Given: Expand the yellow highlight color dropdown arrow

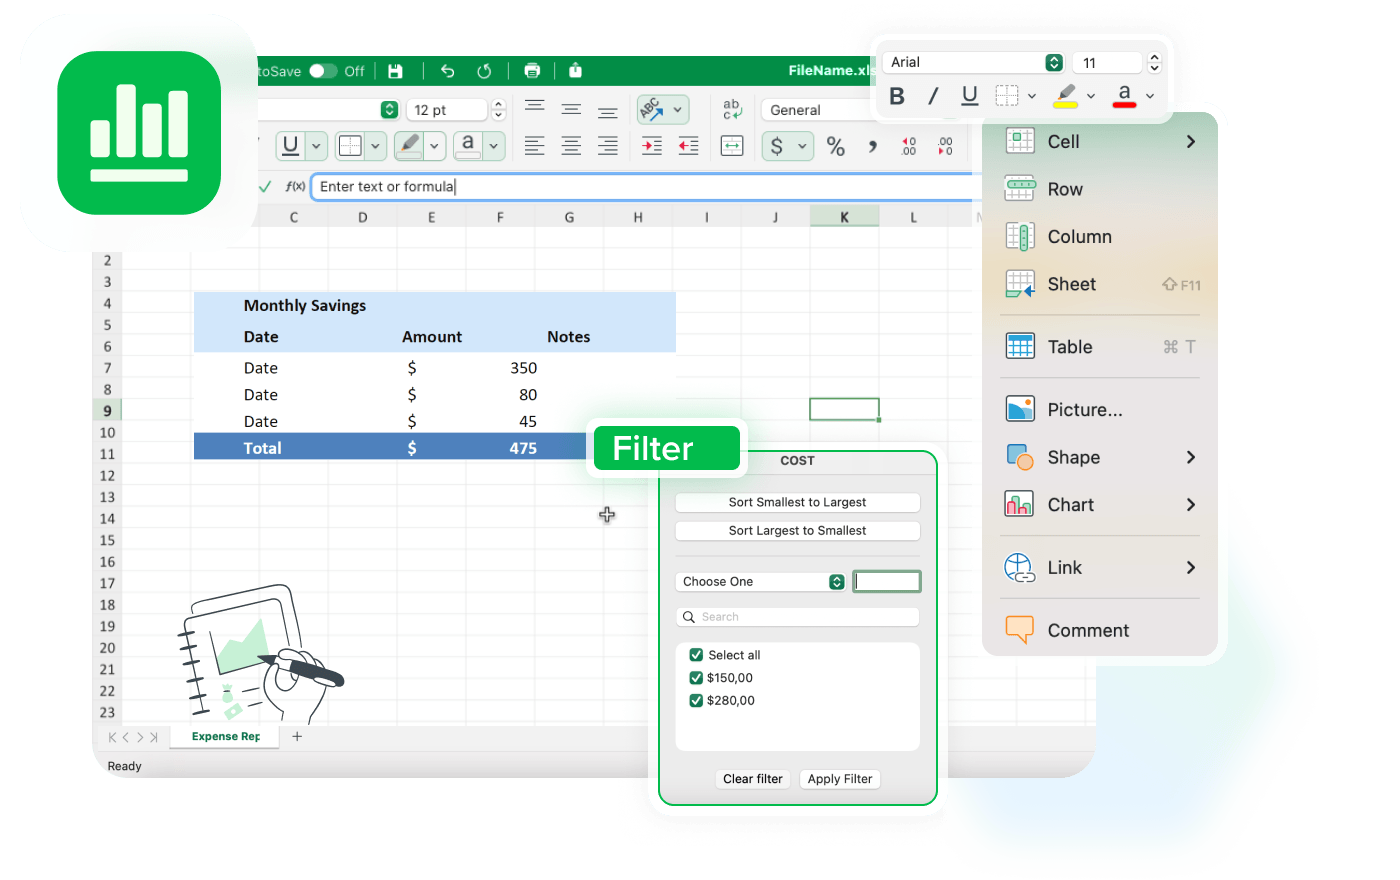Looking at the screenshot, I should [x=1091, y=97].
